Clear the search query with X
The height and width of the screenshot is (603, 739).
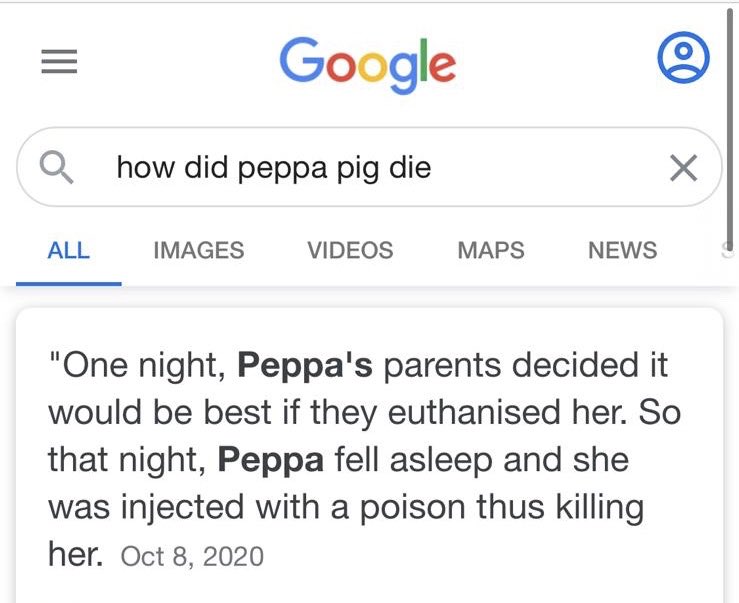pyautogui.click(x=683, y=168)
